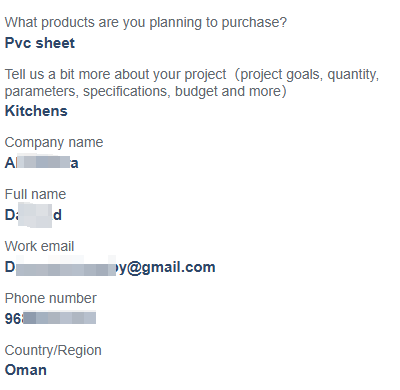
Task: Click the blurred company name value
Action: coord(42,163)
